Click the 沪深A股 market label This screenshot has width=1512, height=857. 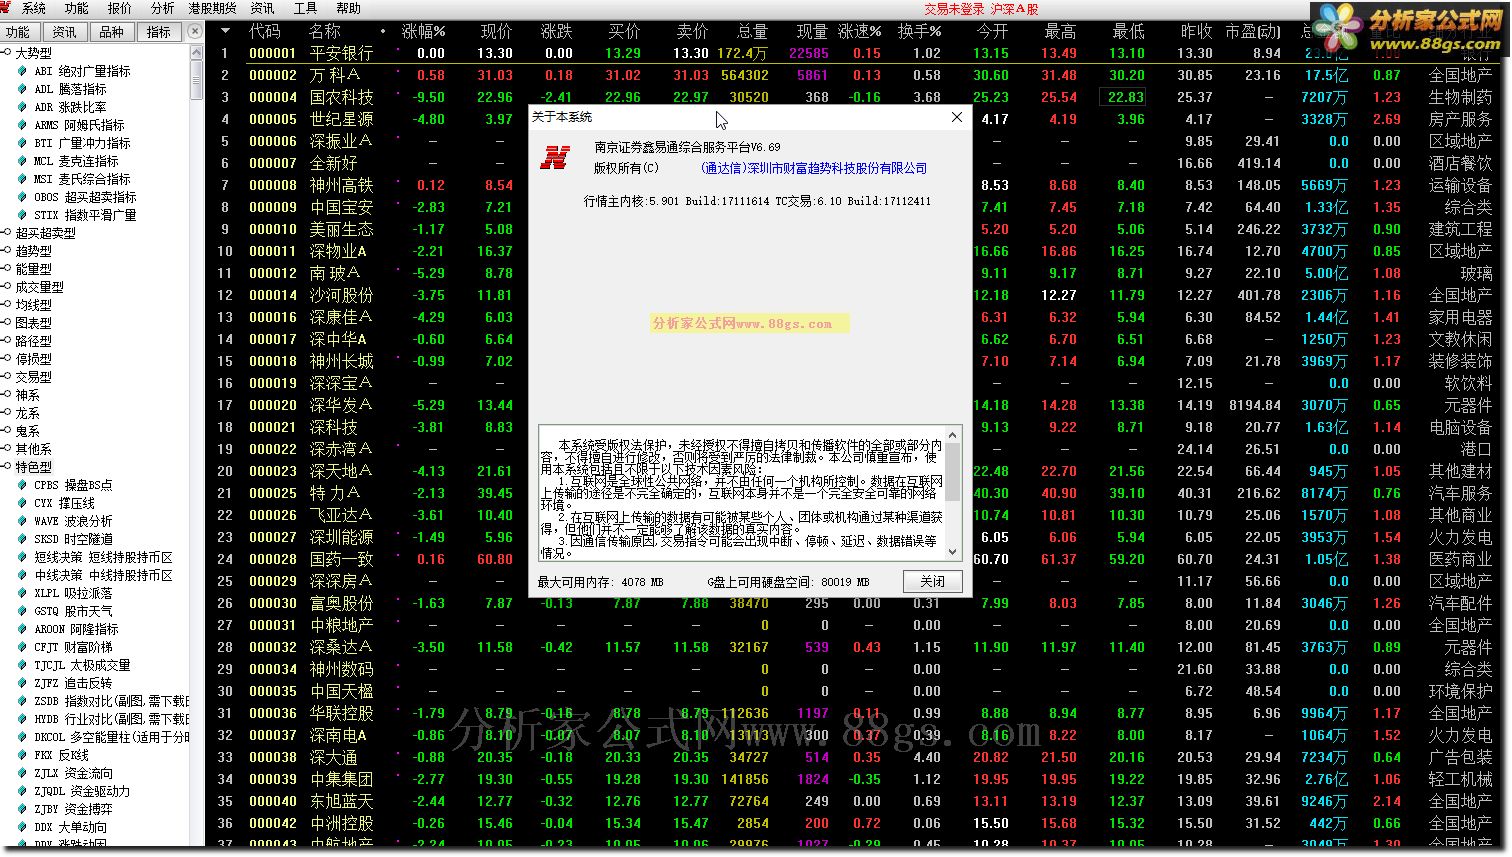click(1015, 9)
